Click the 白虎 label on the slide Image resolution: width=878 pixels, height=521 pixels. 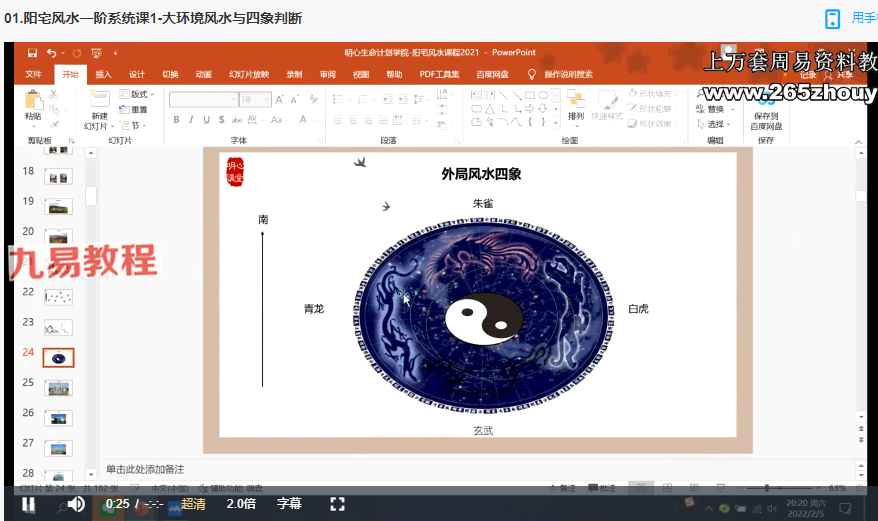pyautogui.click(x=638, y=309)
